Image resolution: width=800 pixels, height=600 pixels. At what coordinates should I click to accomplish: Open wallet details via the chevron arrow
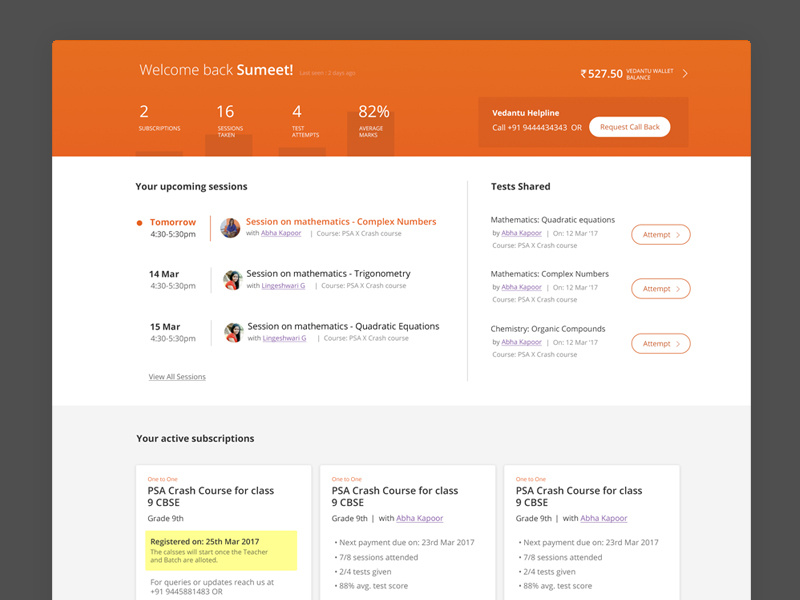[x=684, y=73]
